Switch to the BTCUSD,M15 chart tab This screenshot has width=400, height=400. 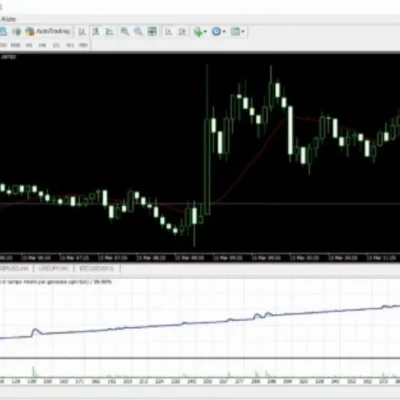tap(97, 268)
